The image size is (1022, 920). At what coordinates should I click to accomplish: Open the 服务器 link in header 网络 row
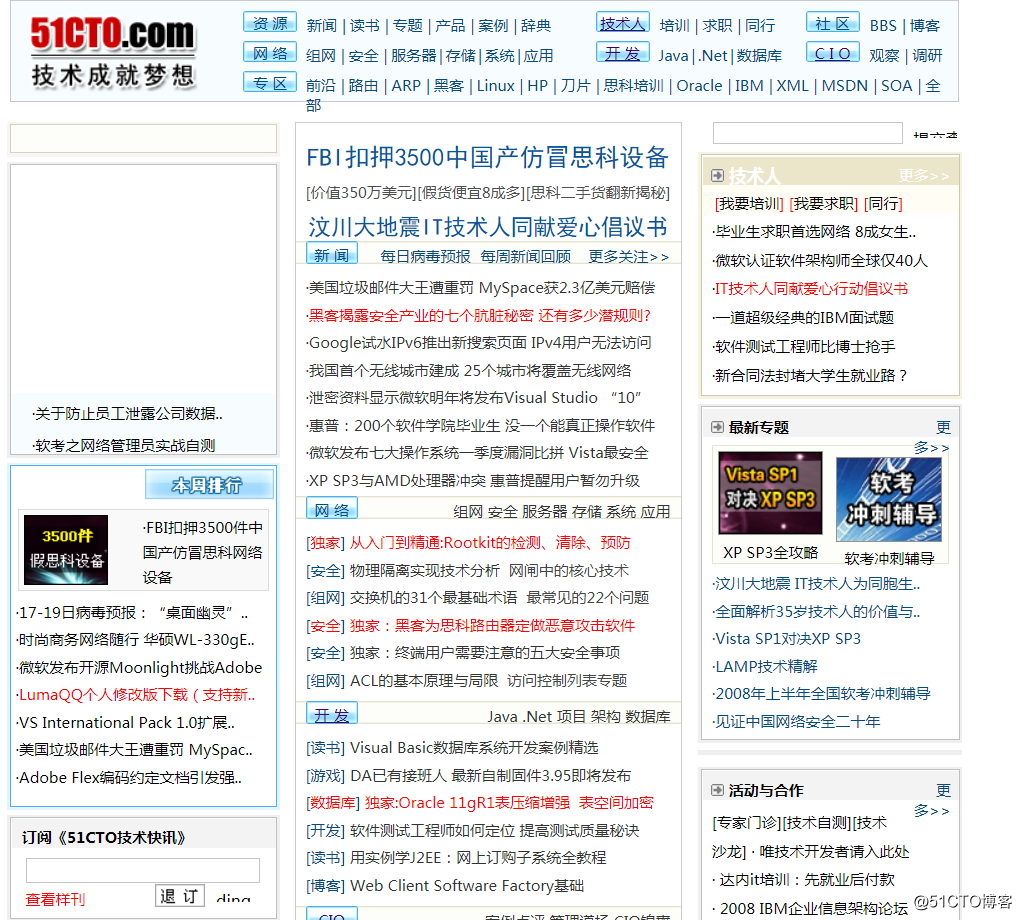point(413,55)
